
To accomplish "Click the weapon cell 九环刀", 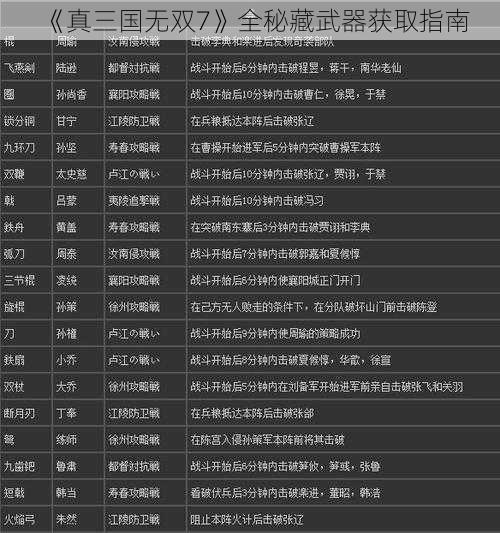I will [19, 148].
